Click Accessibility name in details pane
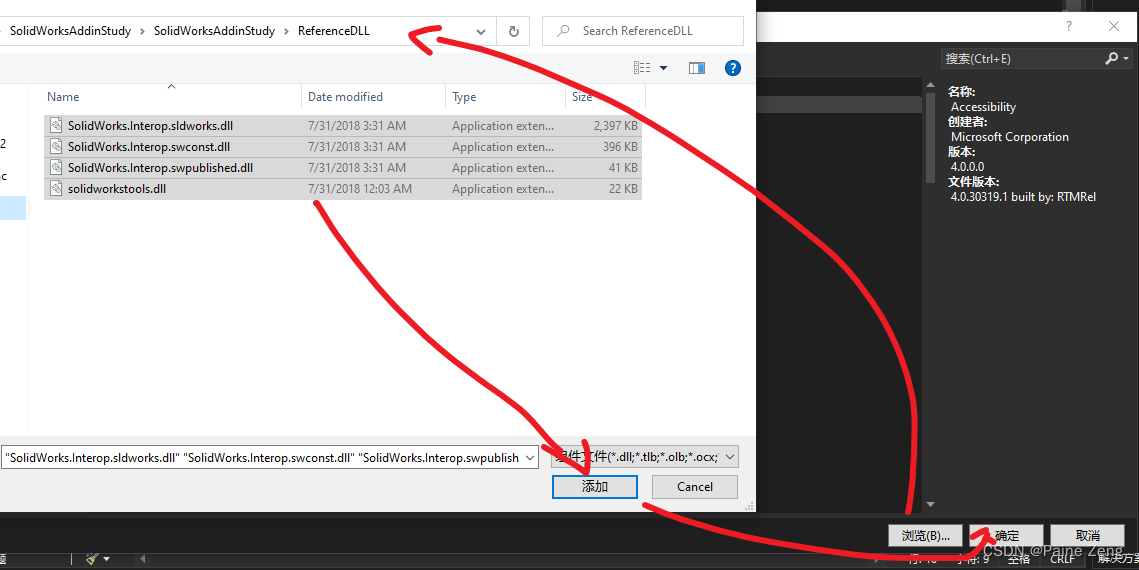1139x570 pixels. (x=984, y=107)
